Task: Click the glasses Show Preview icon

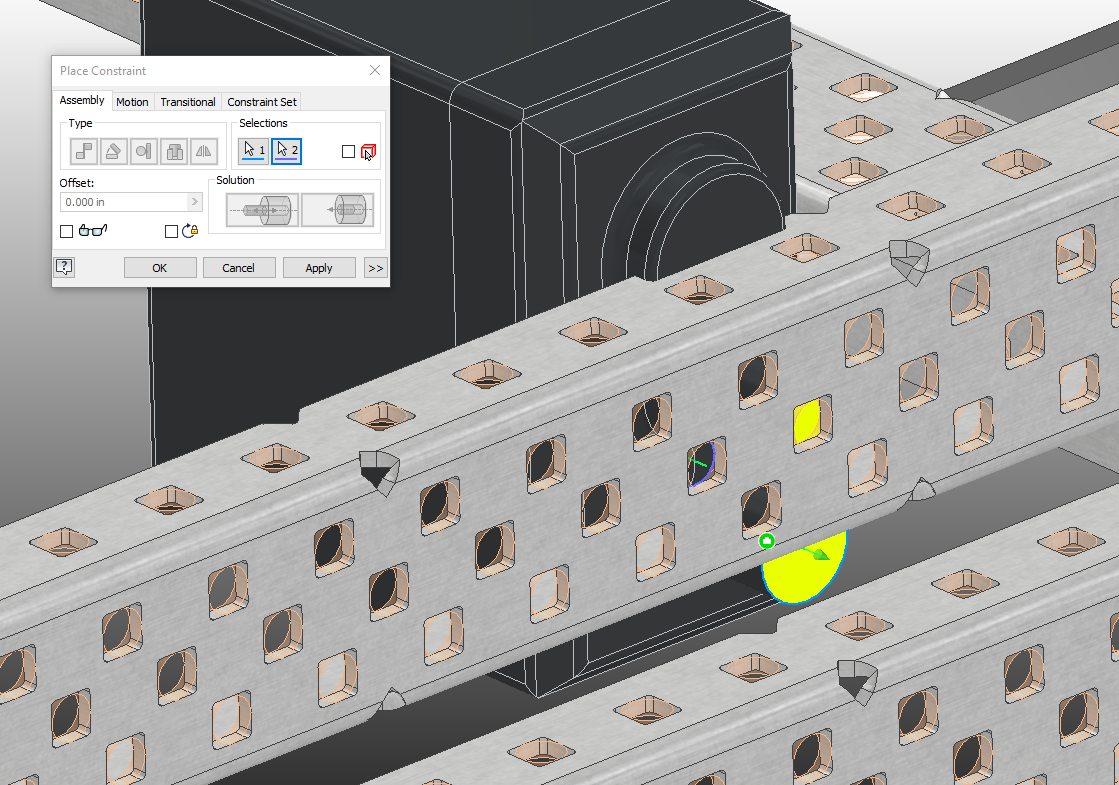Action: pyautogui.click(x=93, y=230)
